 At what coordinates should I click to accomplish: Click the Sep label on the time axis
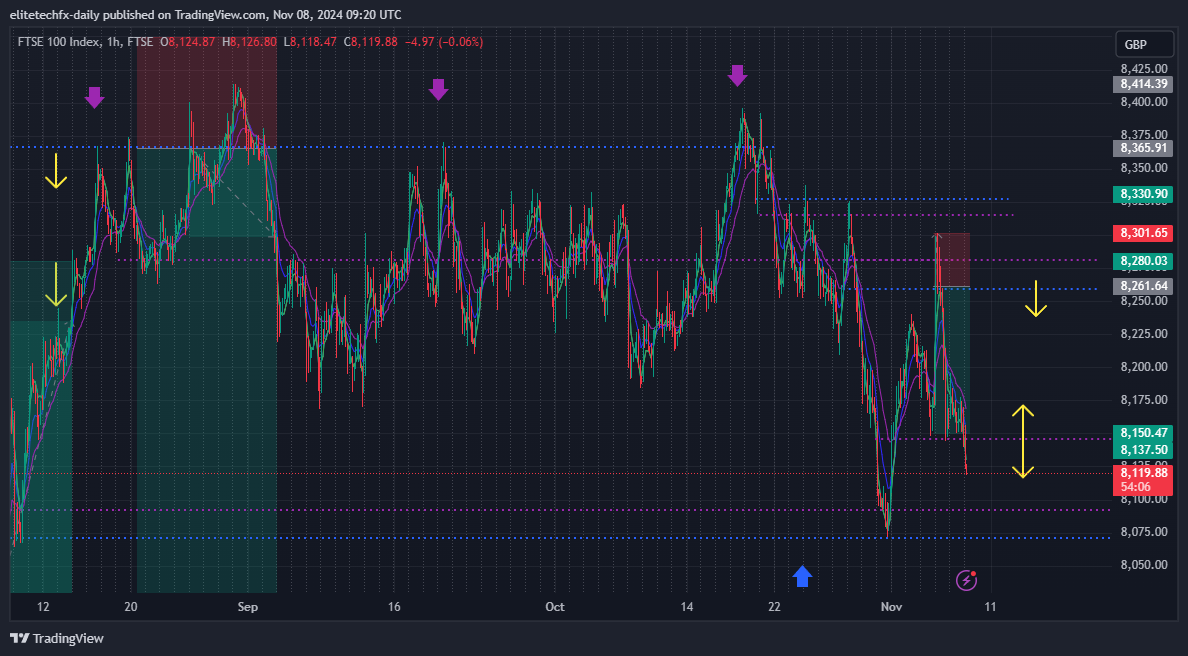[x=248, y=607]
